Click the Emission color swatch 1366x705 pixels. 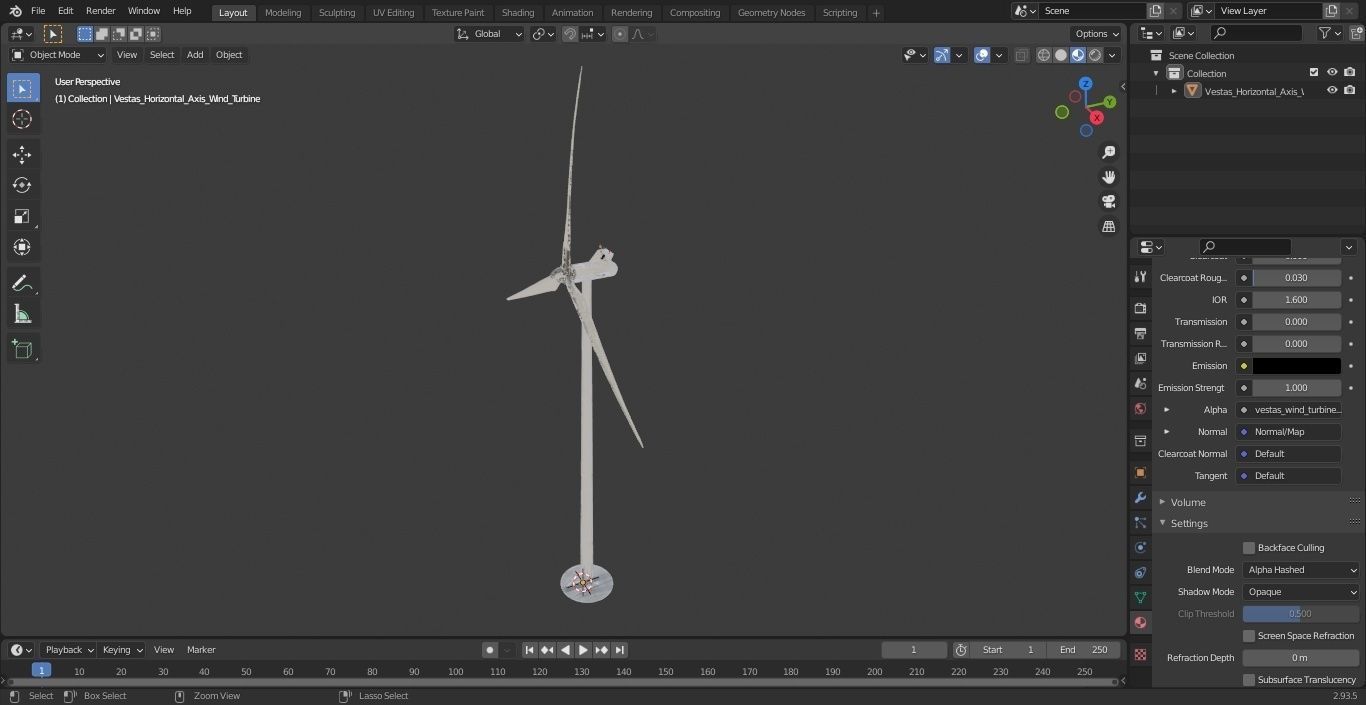[x=1297, y=366]
